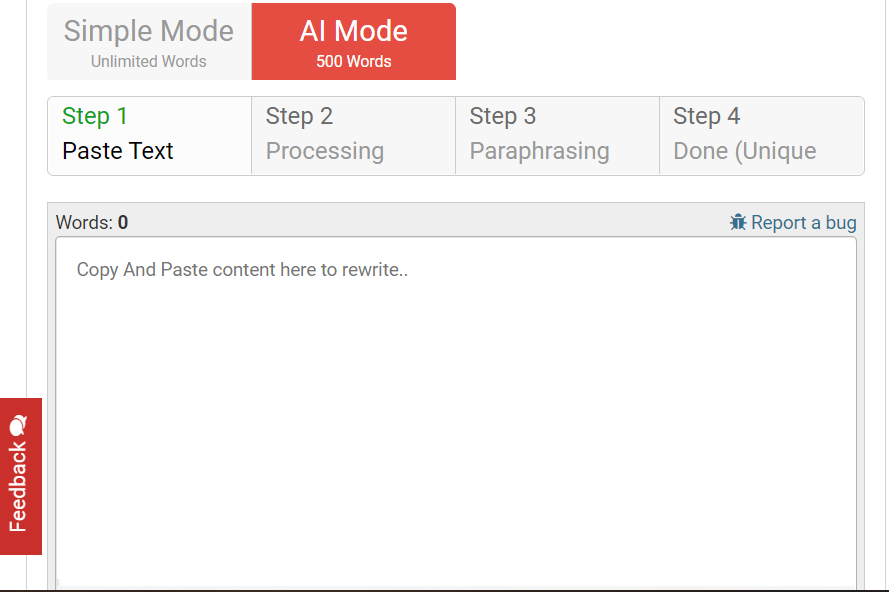Viewport: 889px width, 592px height.
Task: Click the 500 Words subtitle
Action: click(354, 61)
